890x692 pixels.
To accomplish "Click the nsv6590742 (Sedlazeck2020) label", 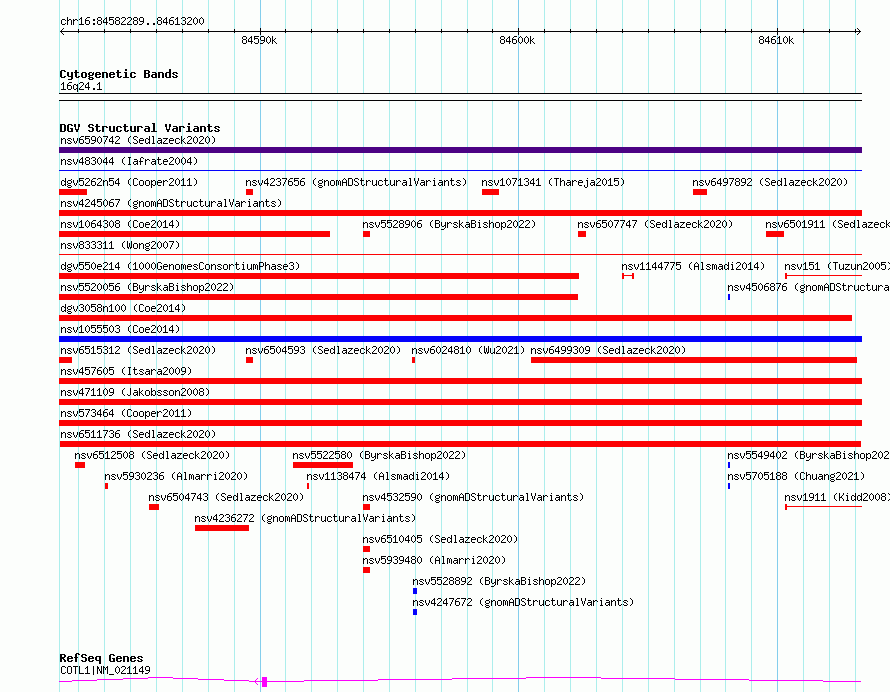I will 138,140.
